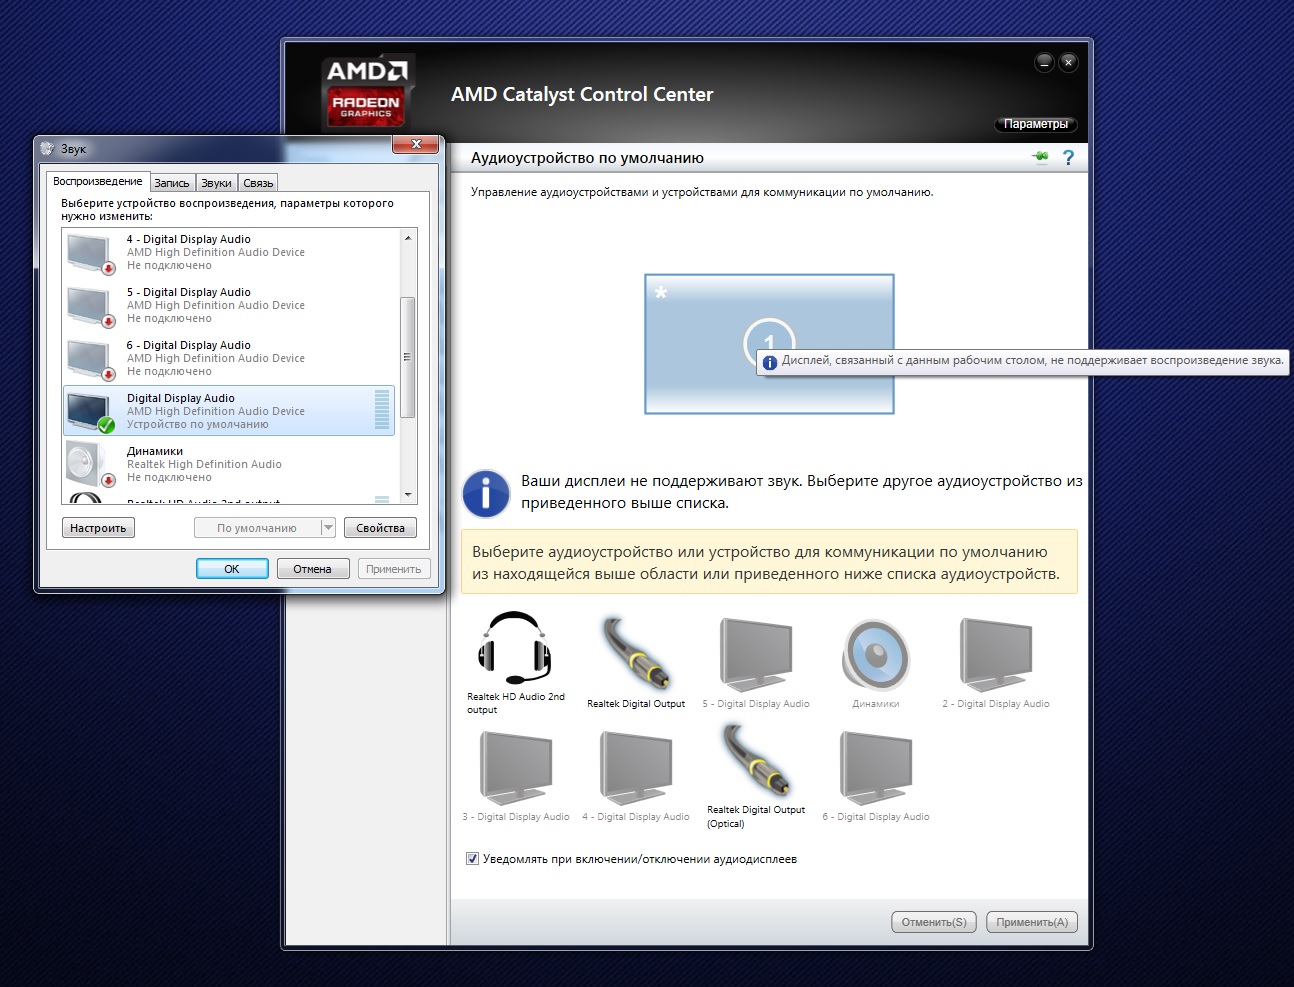
Task: Open the Связь tab
Action: coord(258,183)
